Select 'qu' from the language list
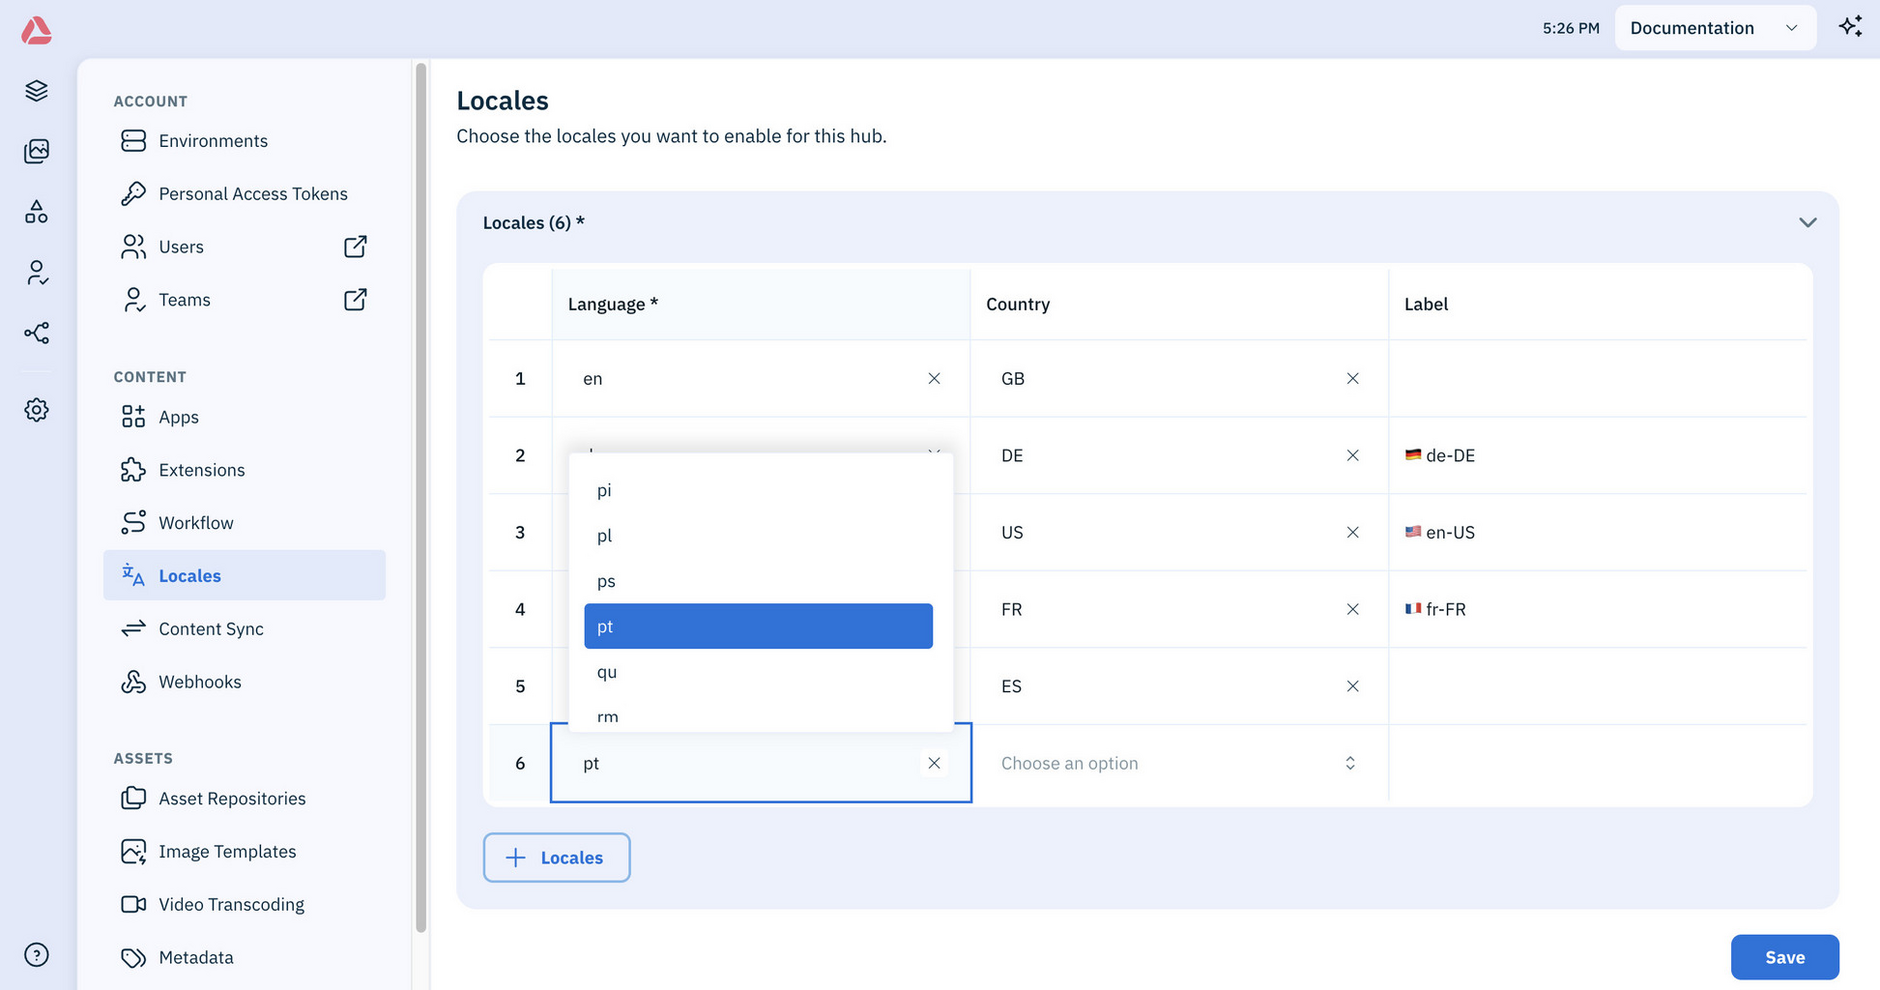Image resolution: width=1880 pixels, height=990 pixels. pyautogui.click(x=758, y=672)
